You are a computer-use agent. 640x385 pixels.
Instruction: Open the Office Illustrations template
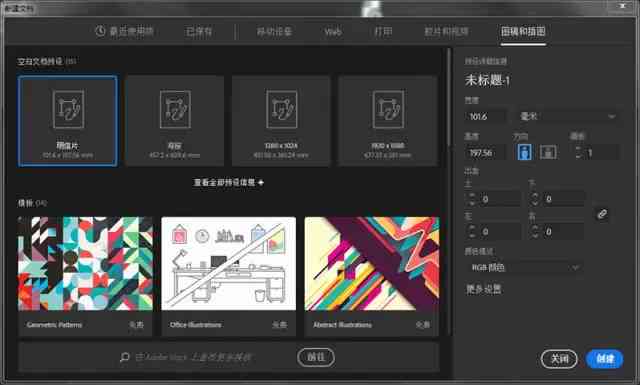pos(229,276)
